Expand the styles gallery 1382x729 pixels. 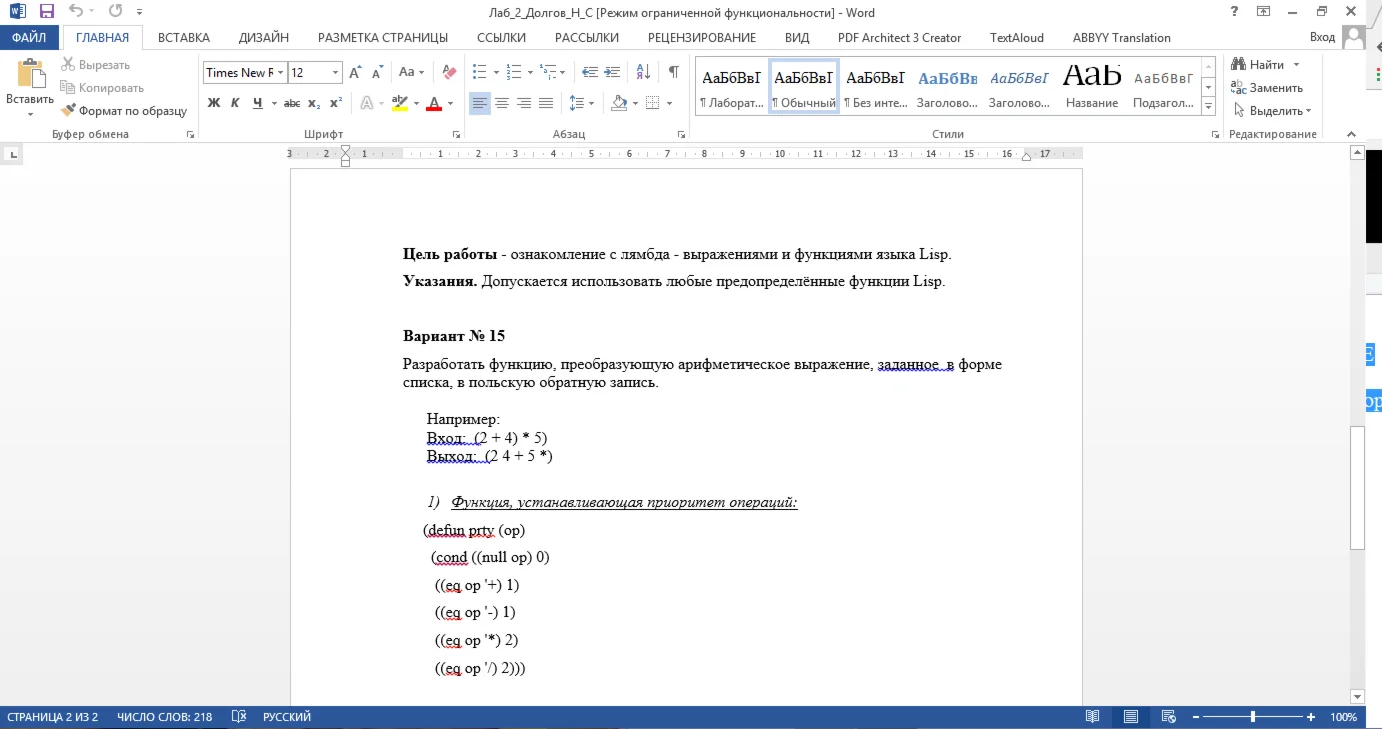1208,107
